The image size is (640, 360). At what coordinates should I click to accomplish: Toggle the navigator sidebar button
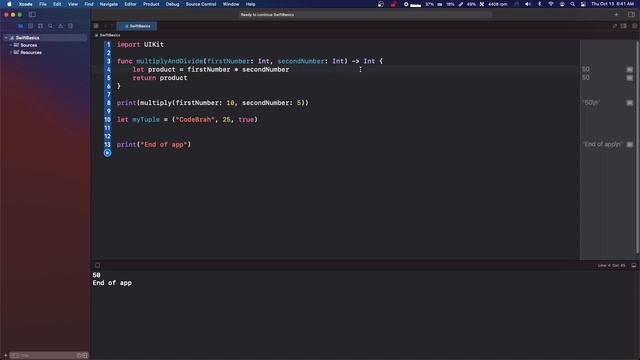32,14
